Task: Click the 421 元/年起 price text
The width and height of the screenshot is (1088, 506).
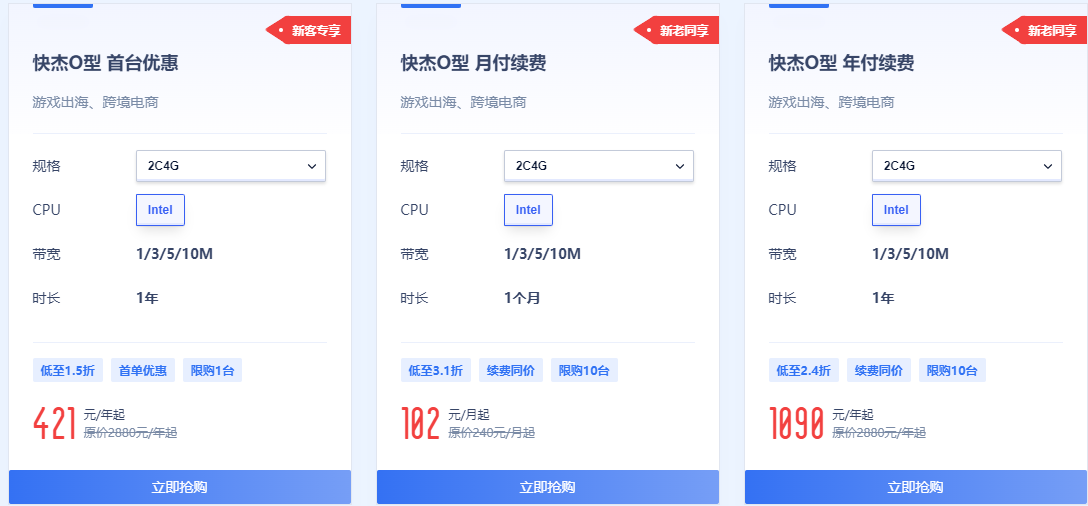Action: 56,423
